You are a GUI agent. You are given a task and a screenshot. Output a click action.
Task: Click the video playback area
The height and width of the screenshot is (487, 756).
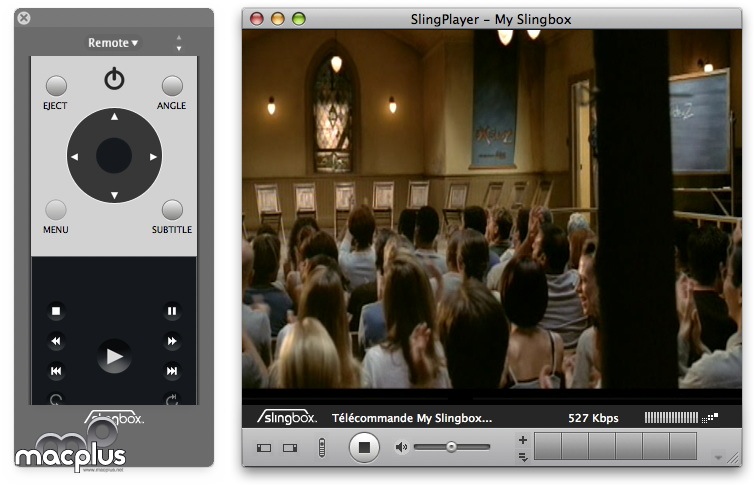point(492,209)
